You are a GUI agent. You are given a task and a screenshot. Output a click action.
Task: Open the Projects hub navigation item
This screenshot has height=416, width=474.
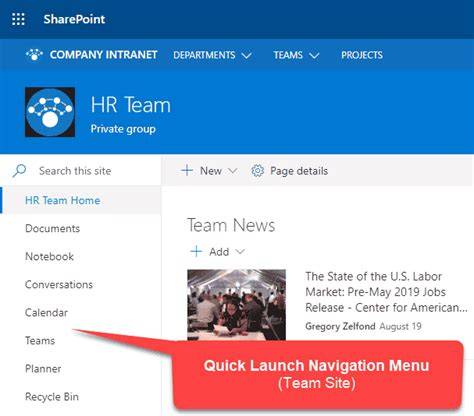[x=362, y=55]
